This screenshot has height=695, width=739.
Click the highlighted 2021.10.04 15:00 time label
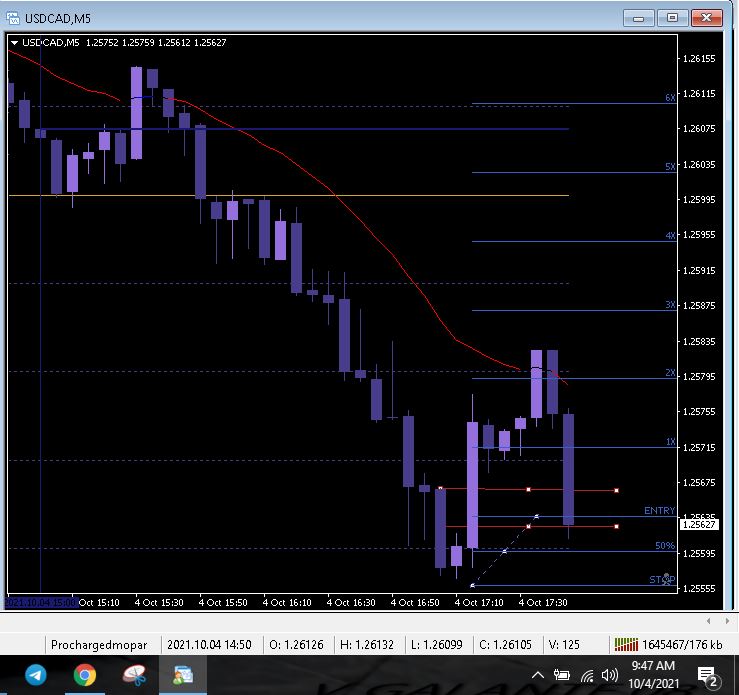click(x=41, y=603)
